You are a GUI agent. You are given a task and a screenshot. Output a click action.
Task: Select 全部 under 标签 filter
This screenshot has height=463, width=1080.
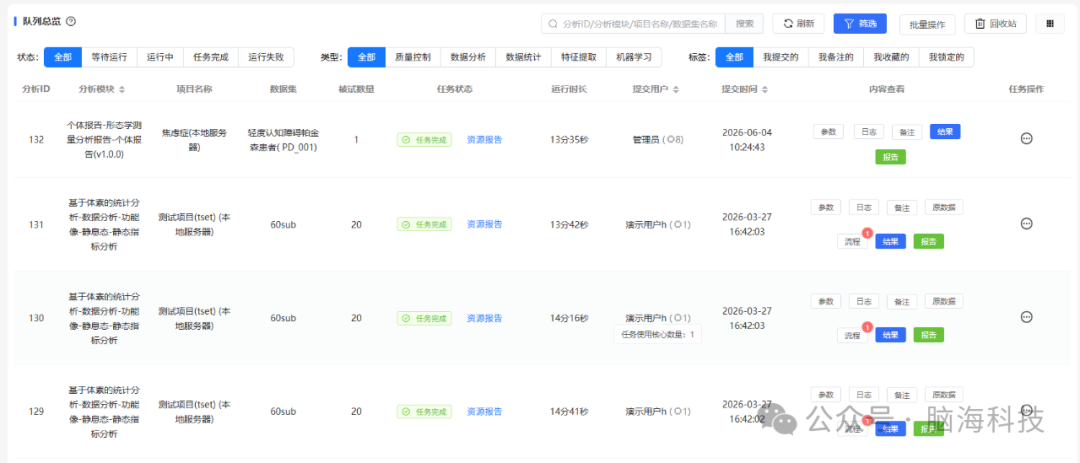(x=734, y=57)
